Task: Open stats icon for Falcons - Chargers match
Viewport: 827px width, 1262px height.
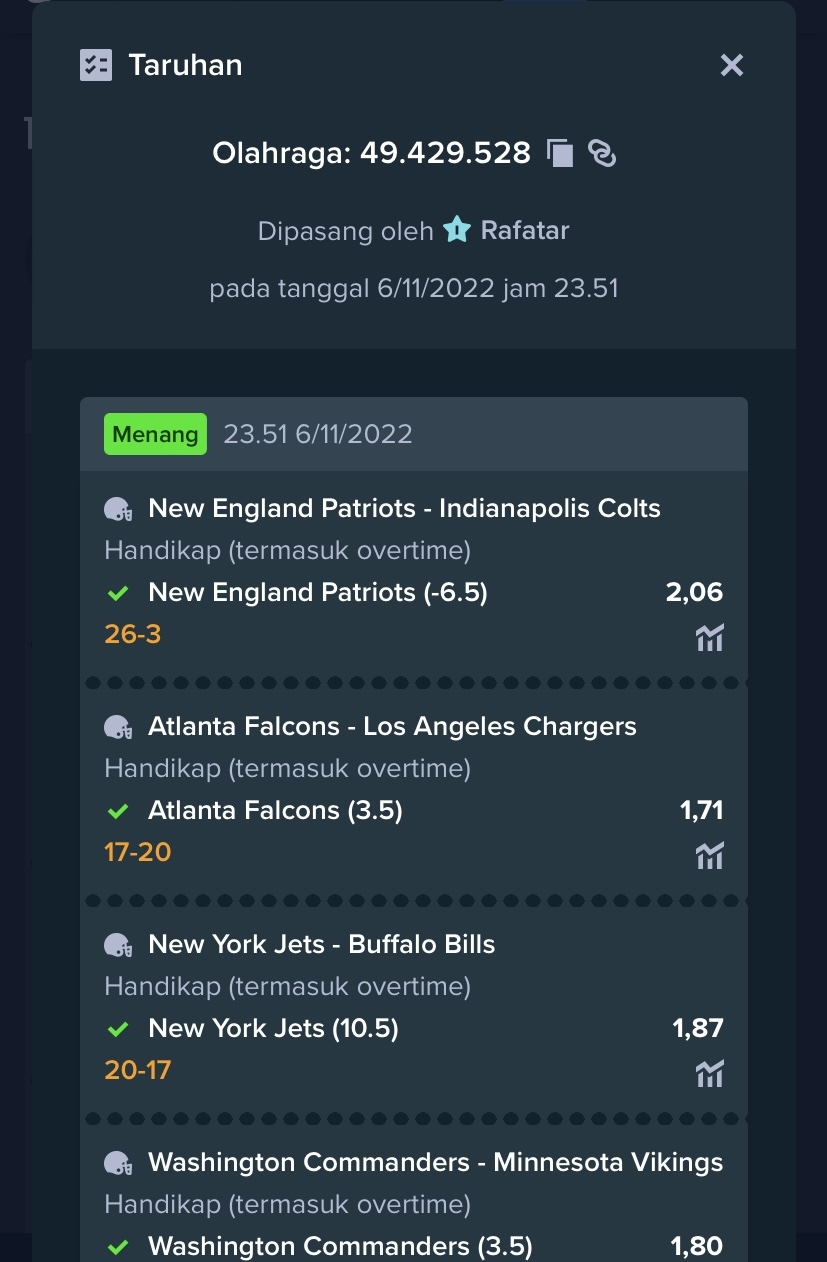Action: 709,855
